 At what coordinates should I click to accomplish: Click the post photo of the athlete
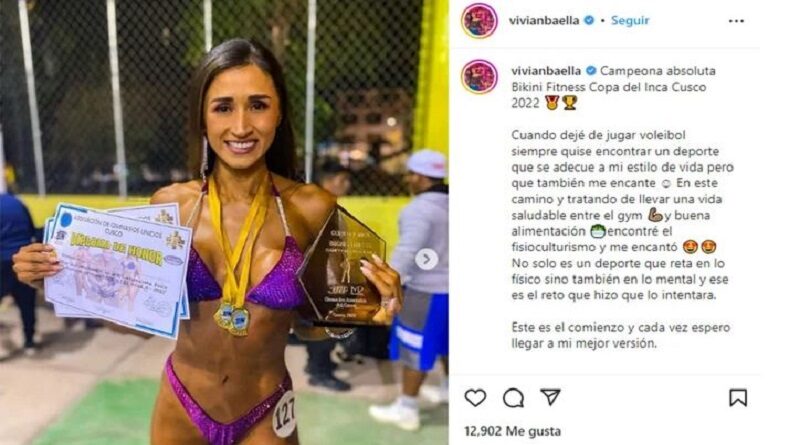224,222
